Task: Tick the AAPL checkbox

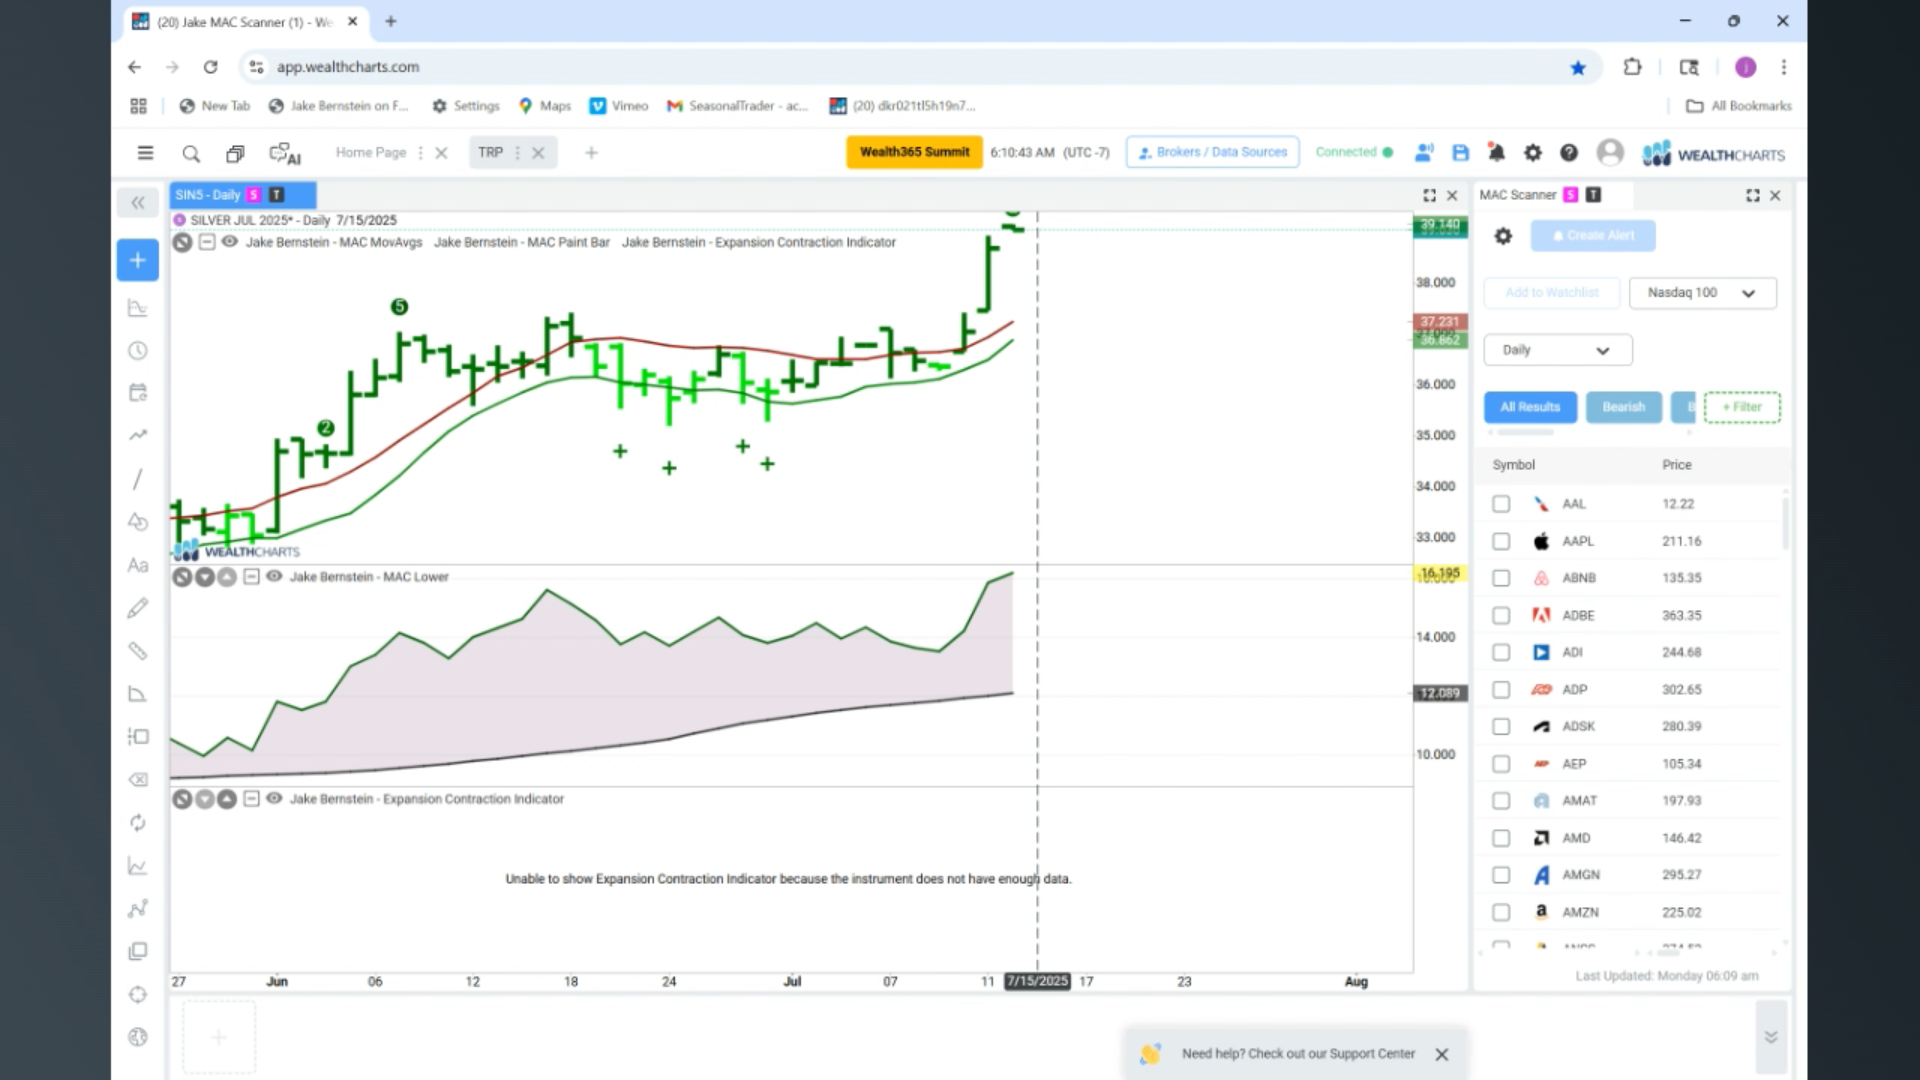Action: (1501, 541)
